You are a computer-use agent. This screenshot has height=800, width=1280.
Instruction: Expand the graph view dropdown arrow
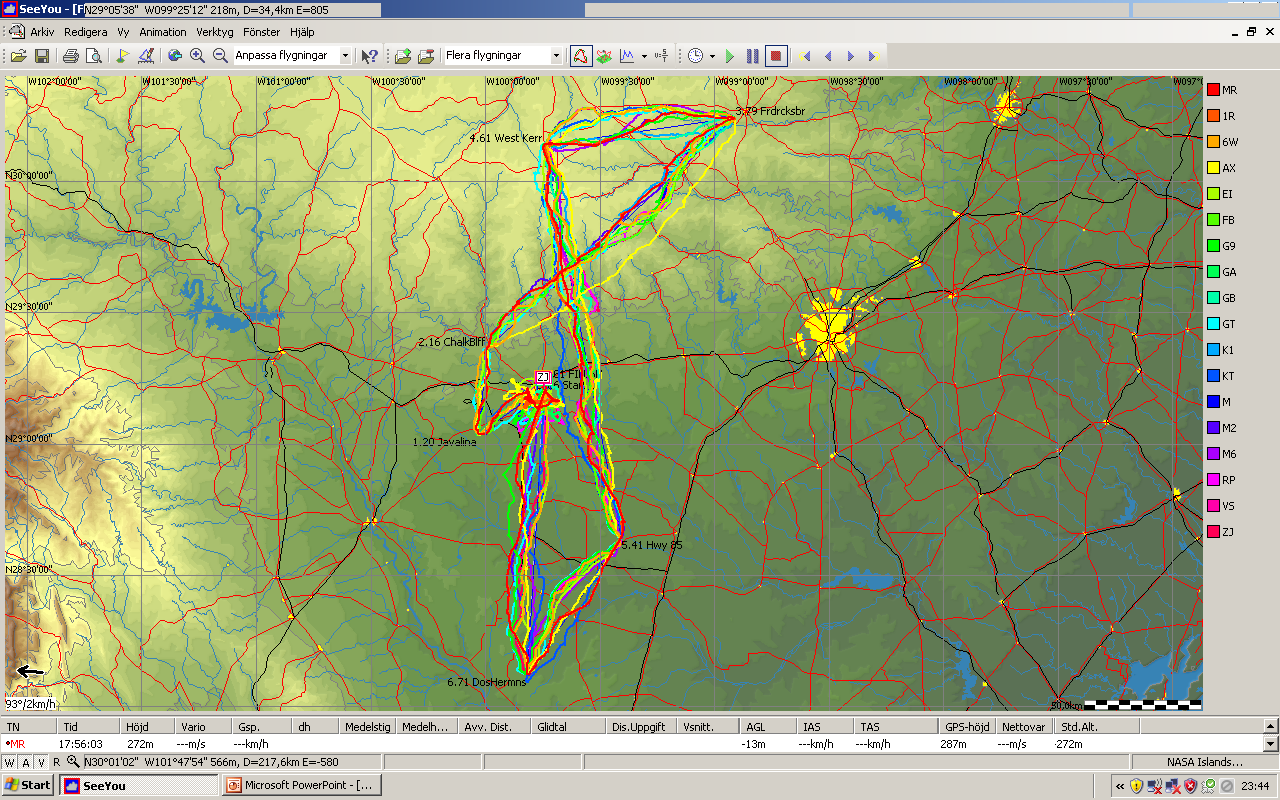pyautogui.click(x=644, y=56)
